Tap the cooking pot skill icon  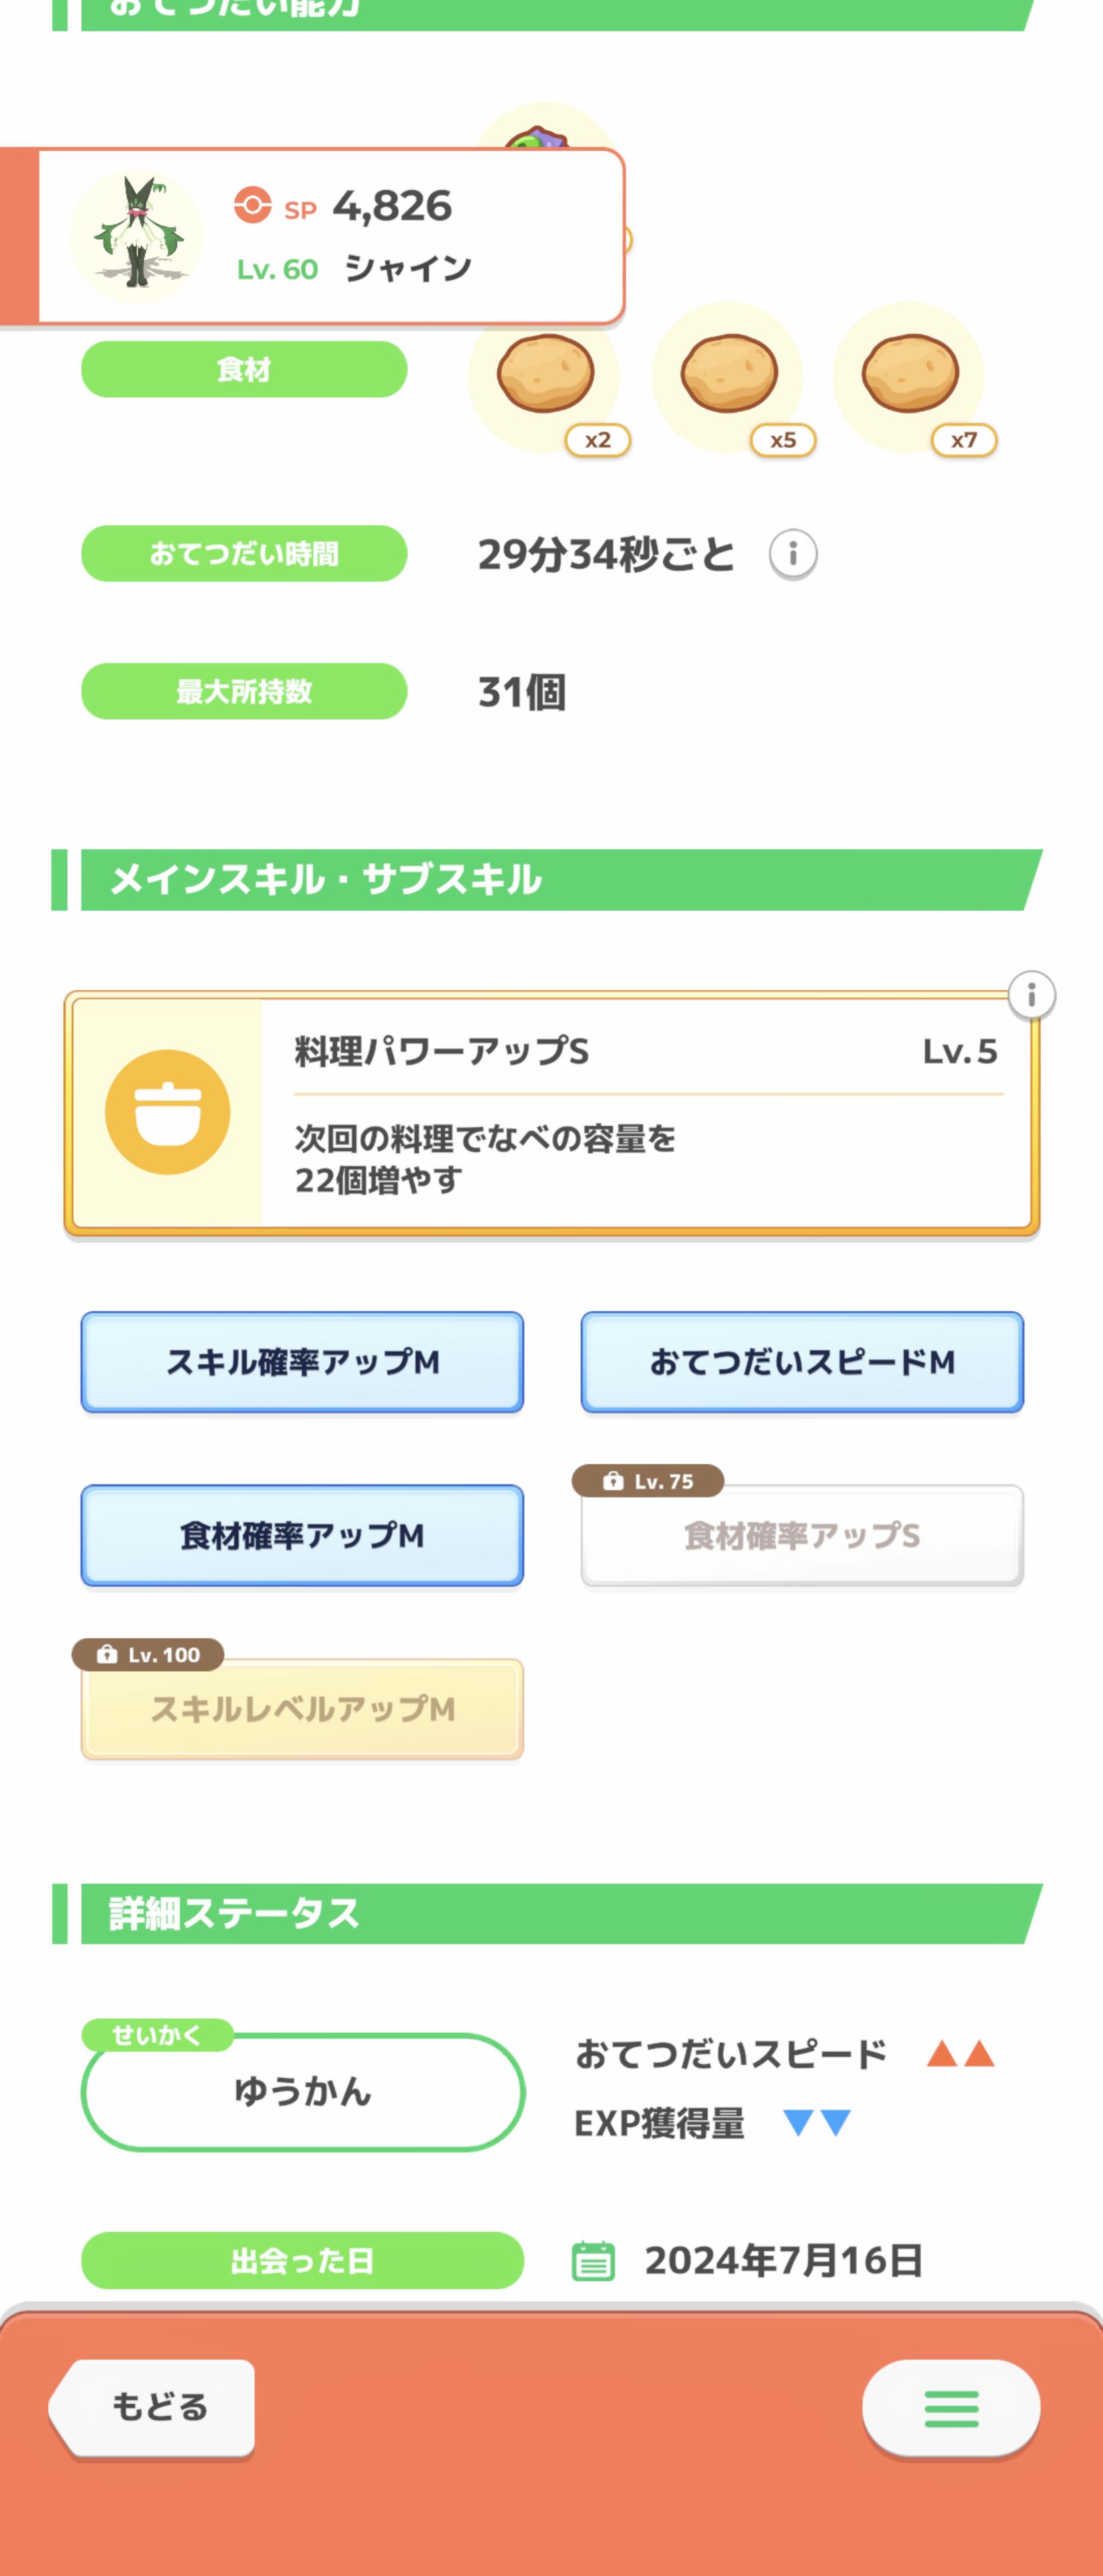[x=168, y=1112]
